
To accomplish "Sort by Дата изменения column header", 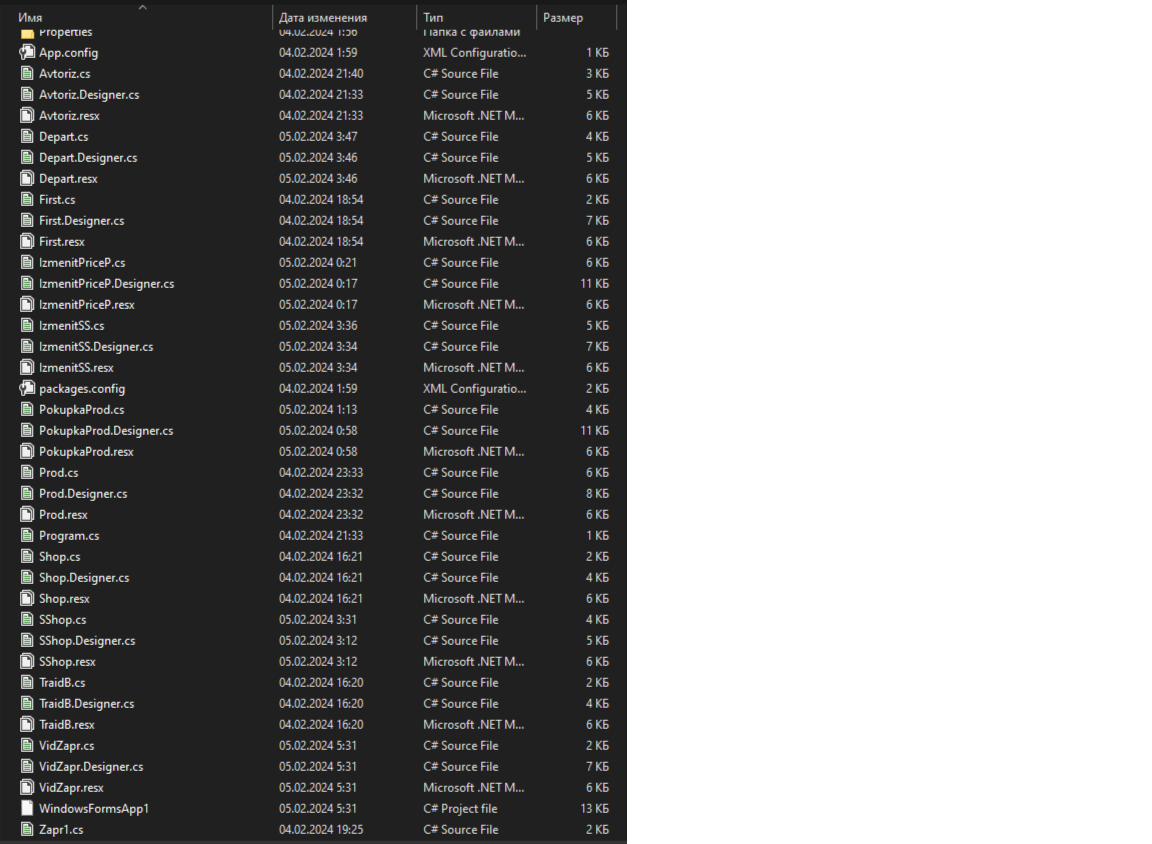I will (323, 18).
